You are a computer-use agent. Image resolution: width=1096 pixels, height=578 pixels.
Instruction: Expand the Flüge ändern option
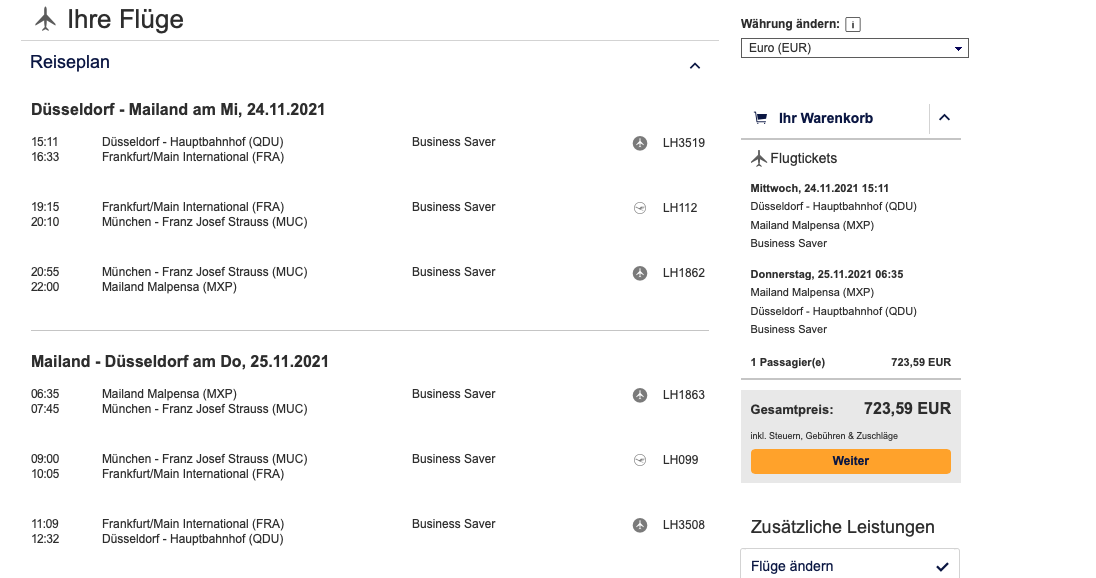849,566
